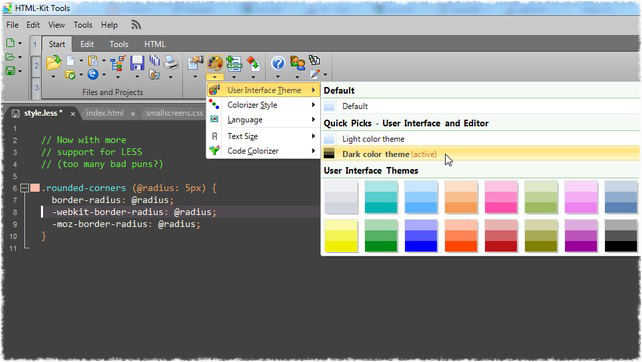Image resolution: width=642 pixels, height=362 pixels.
Task: Click the blue floppy disk Save icon
Action: coord(137,63)
